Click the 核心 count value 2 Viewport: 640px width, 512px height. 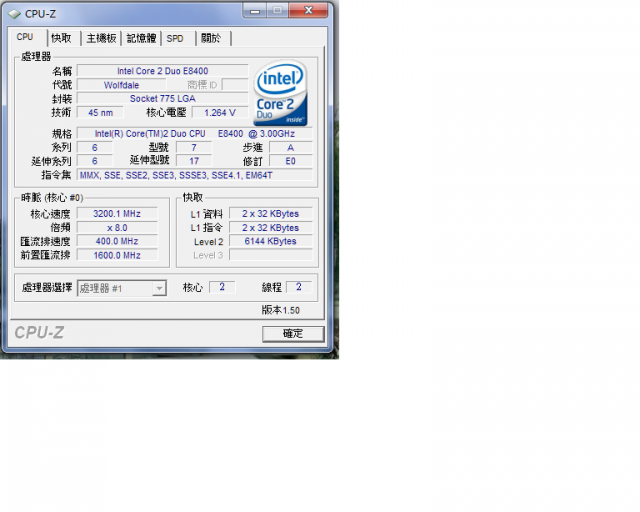[x=222, y=287]
